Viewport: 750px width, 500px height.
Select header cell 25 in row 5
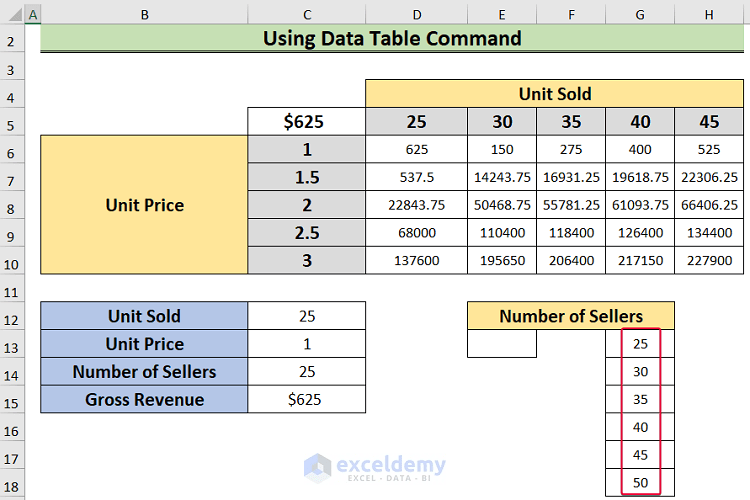pos(417,122)
